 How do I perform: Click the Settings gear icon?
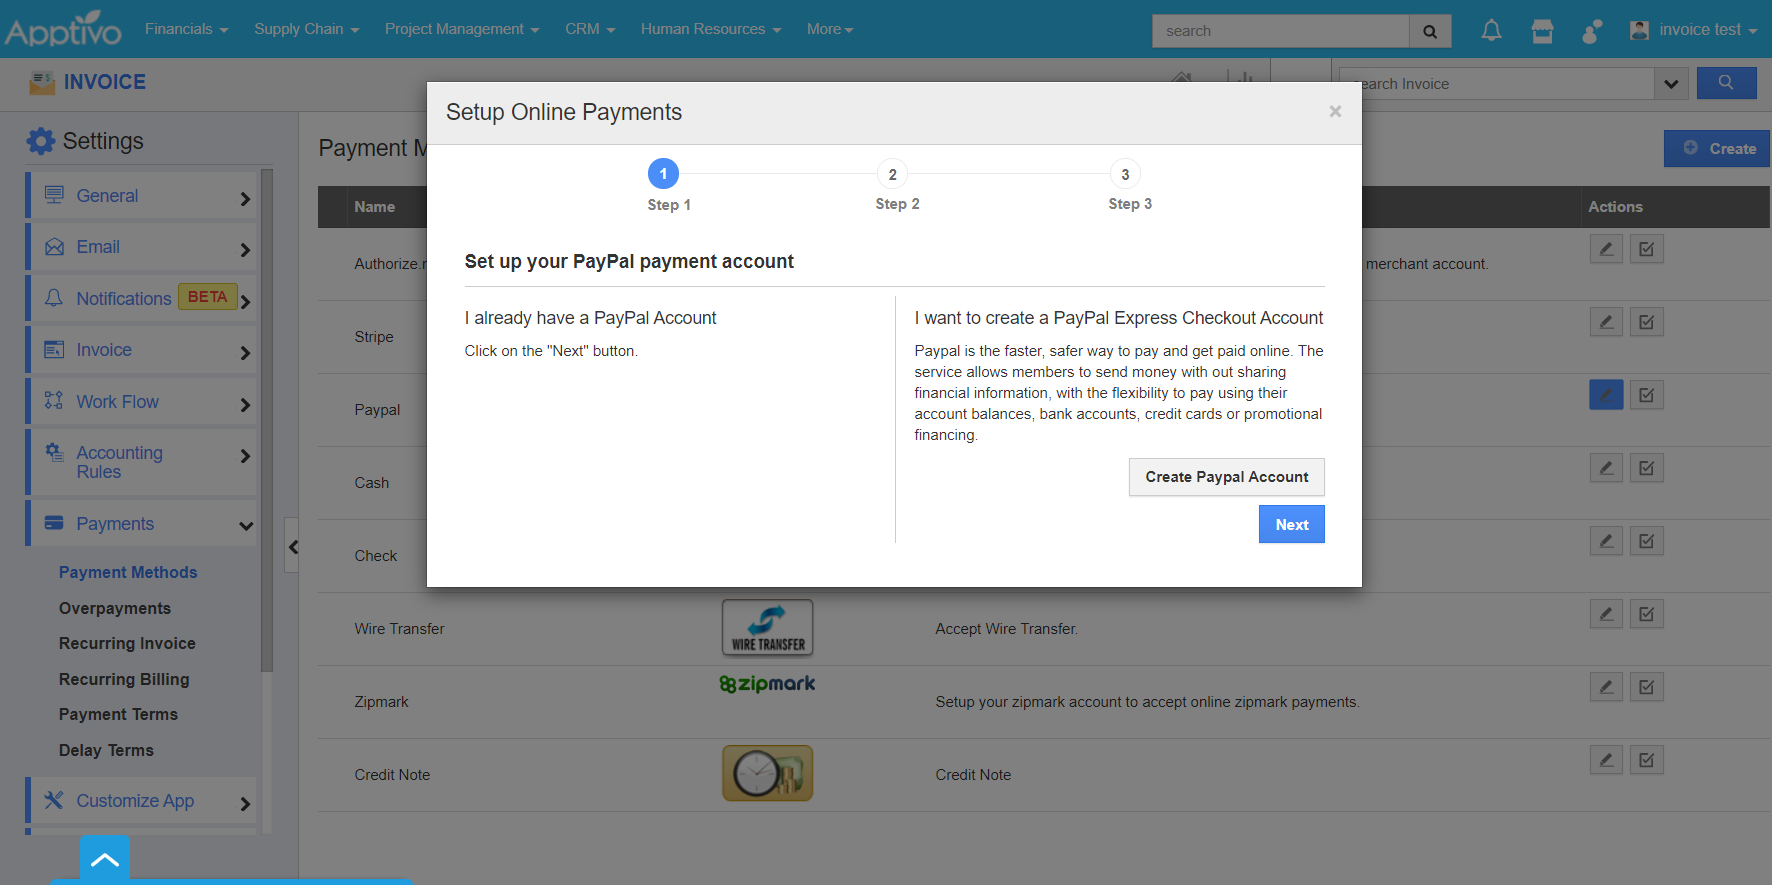click(x=41, y=141)
